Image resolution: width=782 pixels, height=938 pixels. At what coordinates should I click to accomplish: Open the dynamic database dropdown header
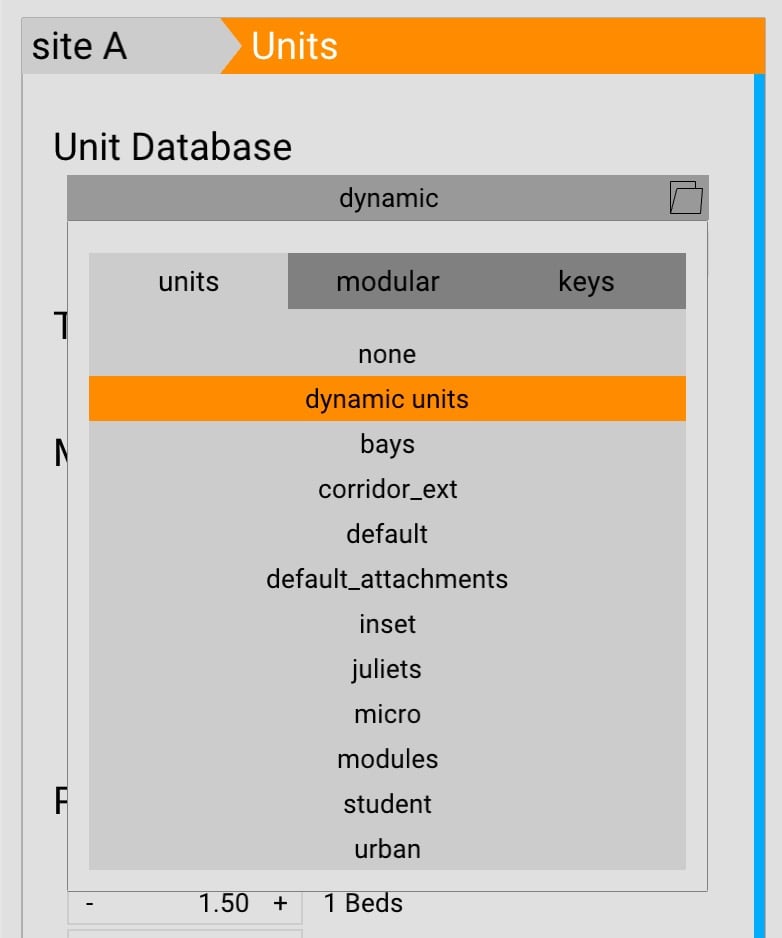(388, 198)
